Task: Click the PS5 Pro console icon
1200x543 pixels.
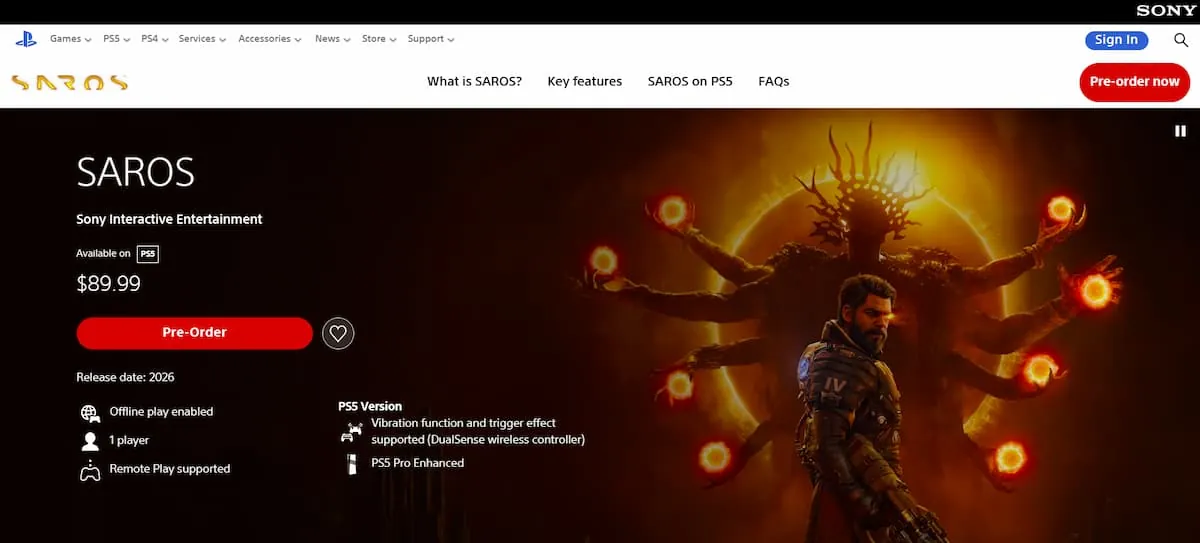Action: click(351, 463)
